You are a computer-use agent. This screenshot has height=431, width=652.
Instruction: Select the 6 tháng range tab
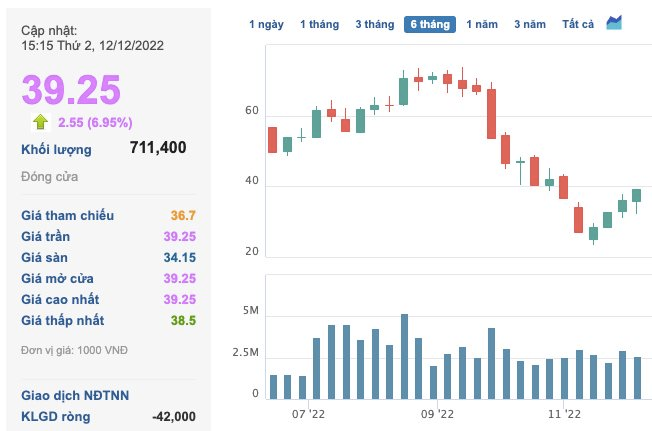tap(430, 24)
